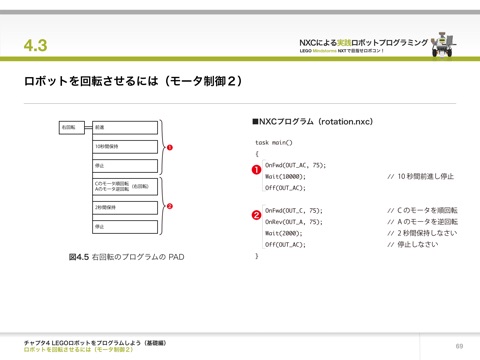
Task: Click the red marker 2 by the PAD brace
Action: point(170,206)
